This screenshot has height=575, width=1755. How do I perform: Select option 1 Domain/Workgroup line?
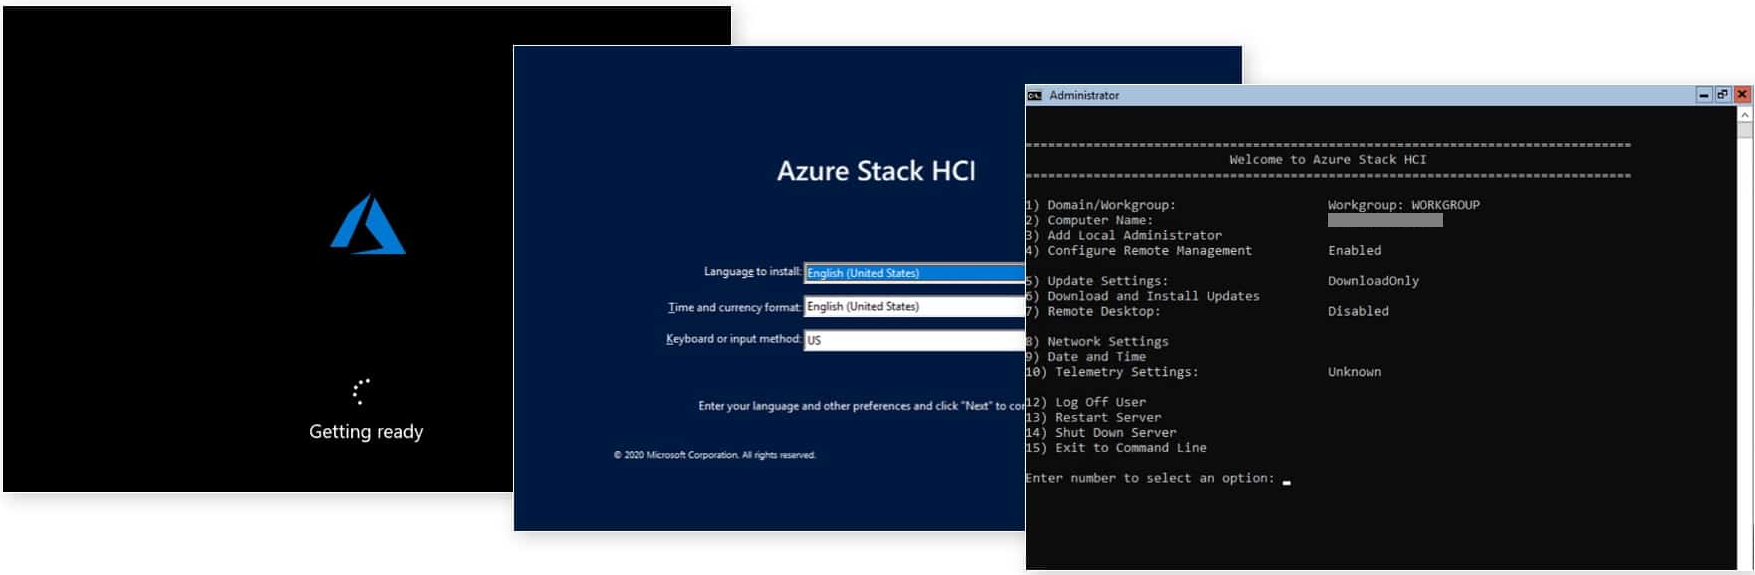point(1100,205)
